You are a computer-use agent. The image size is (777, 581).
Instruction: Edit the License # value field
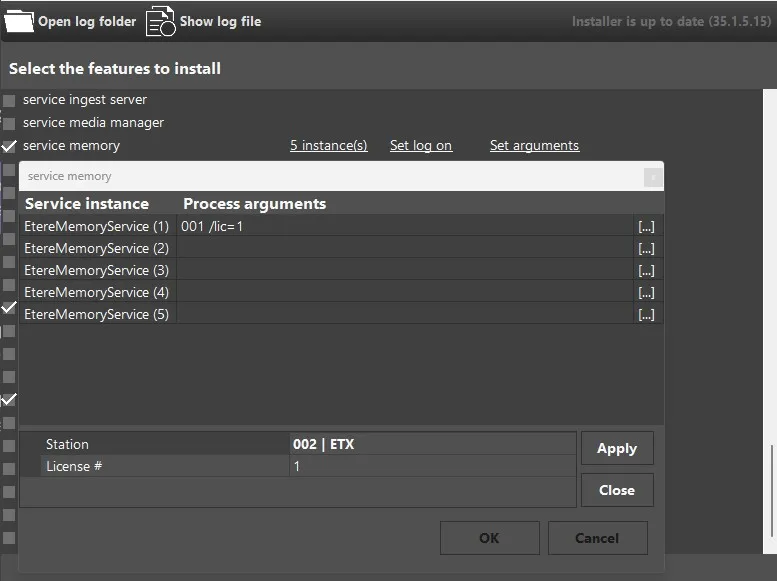(x=431, y=466)
